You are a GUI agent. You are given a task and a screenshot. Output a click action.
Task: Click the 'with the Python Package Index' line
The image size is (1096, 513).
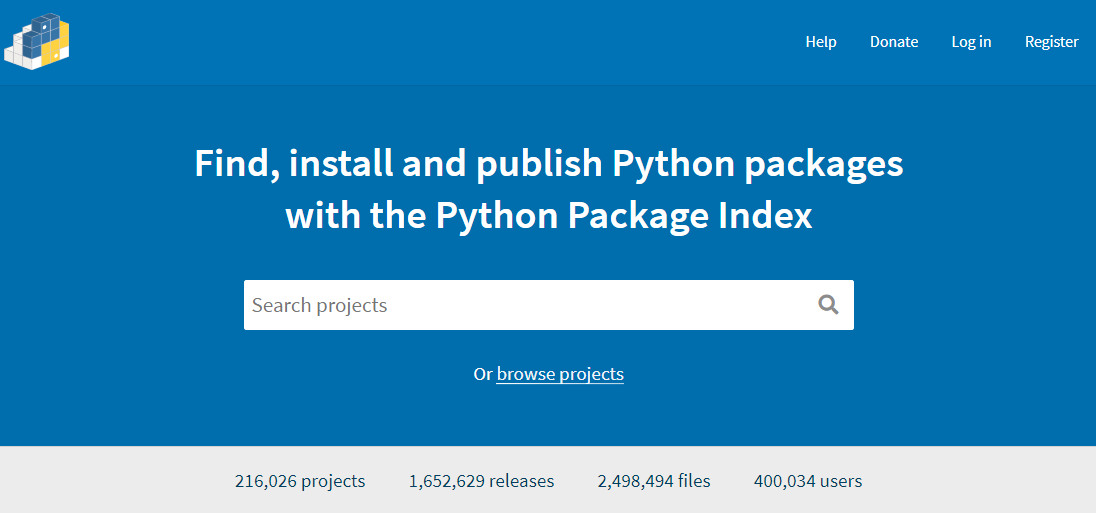pos(548,216)
